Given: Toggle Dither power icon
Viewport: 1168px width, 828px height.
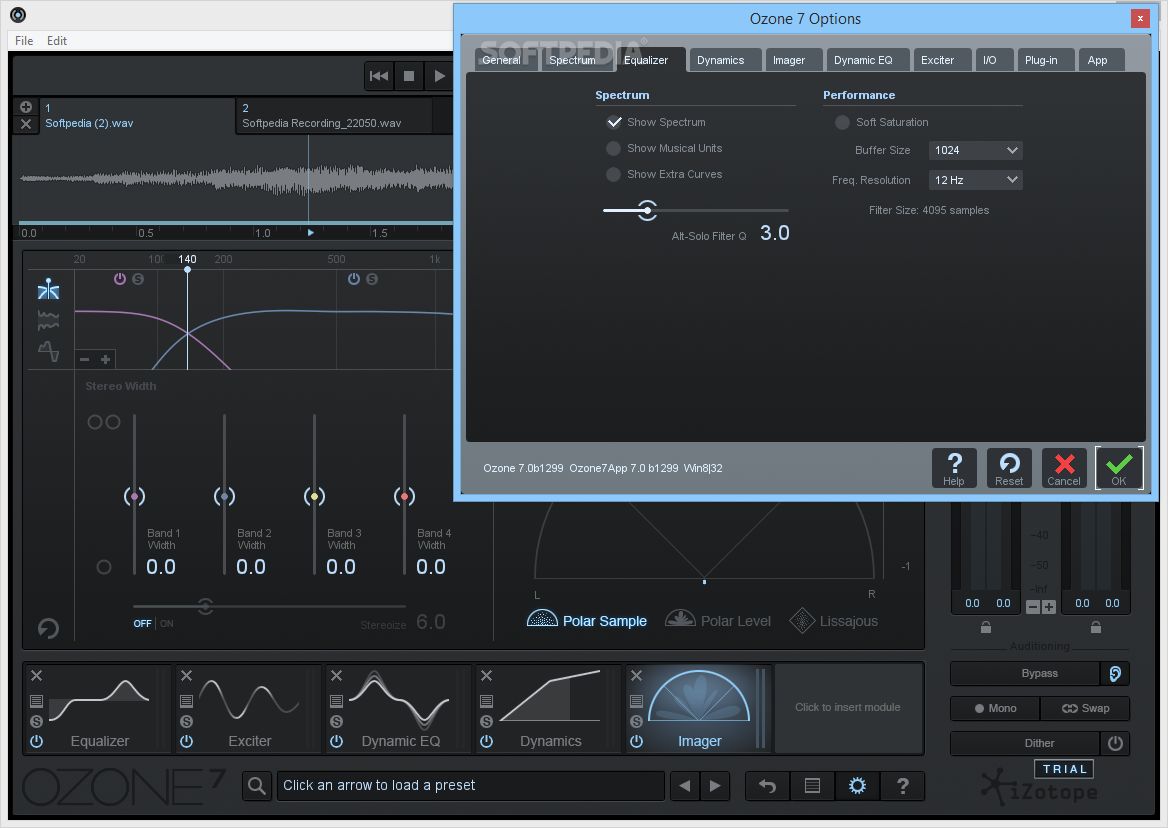Looking at the screenshot, I should pyautogui.click(x=1115, y=743).
